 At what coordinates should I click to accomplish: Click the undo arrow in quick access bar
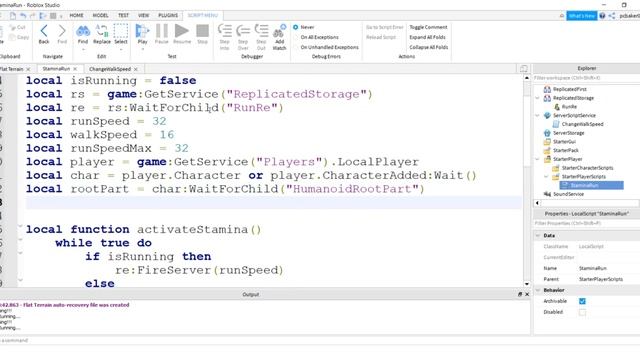[x=23, y=16]
